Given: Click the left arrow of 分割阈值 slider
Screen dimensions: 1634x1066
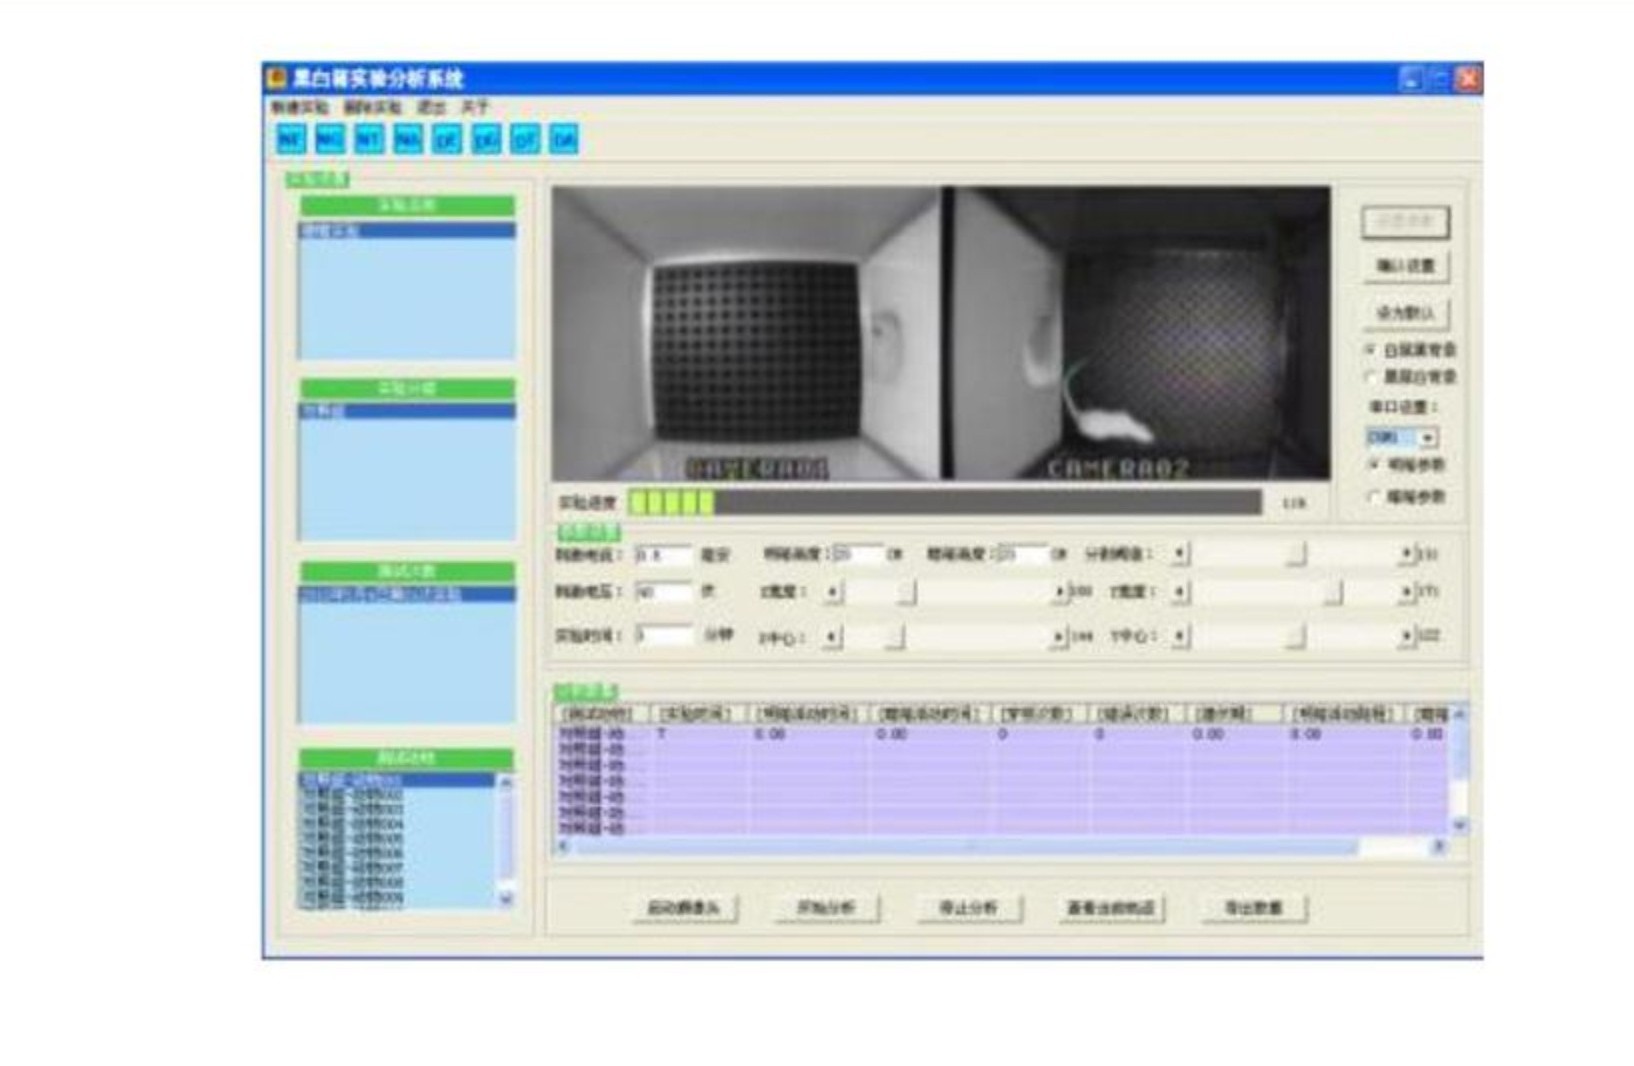Looking at the screenshot, I should click(1180, 554).
